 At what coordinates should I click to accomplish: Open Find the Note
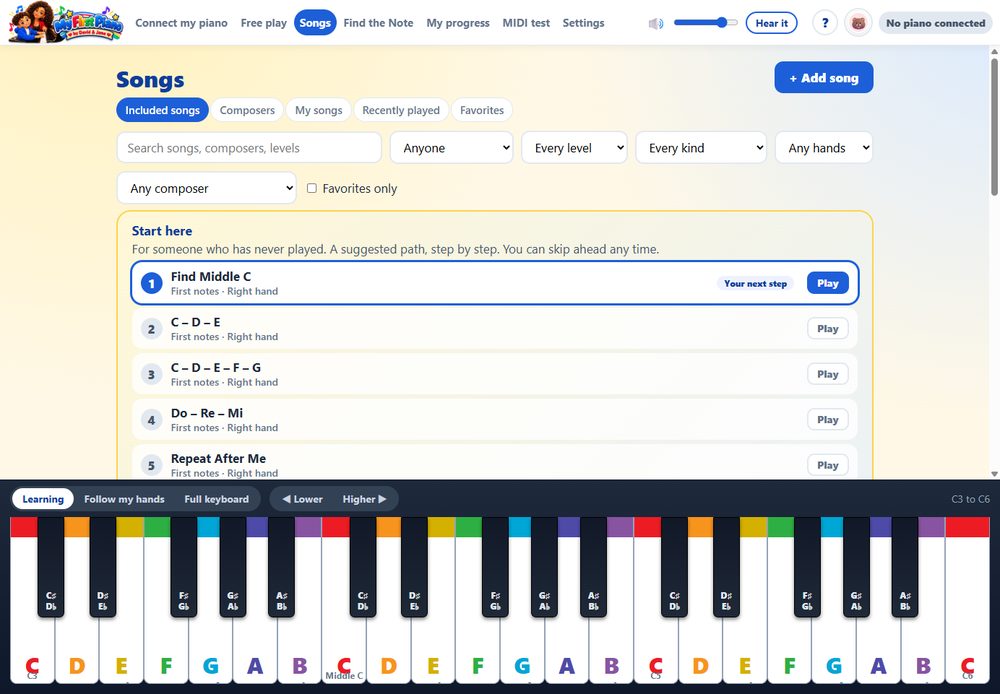point(378,23)
